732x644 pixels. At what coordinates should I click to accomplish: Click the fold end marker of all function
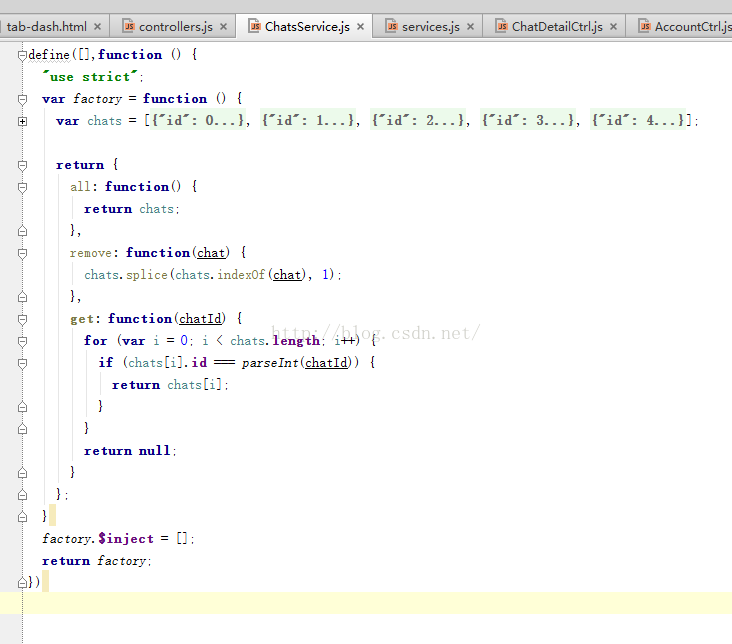click(x=22, y=231)
